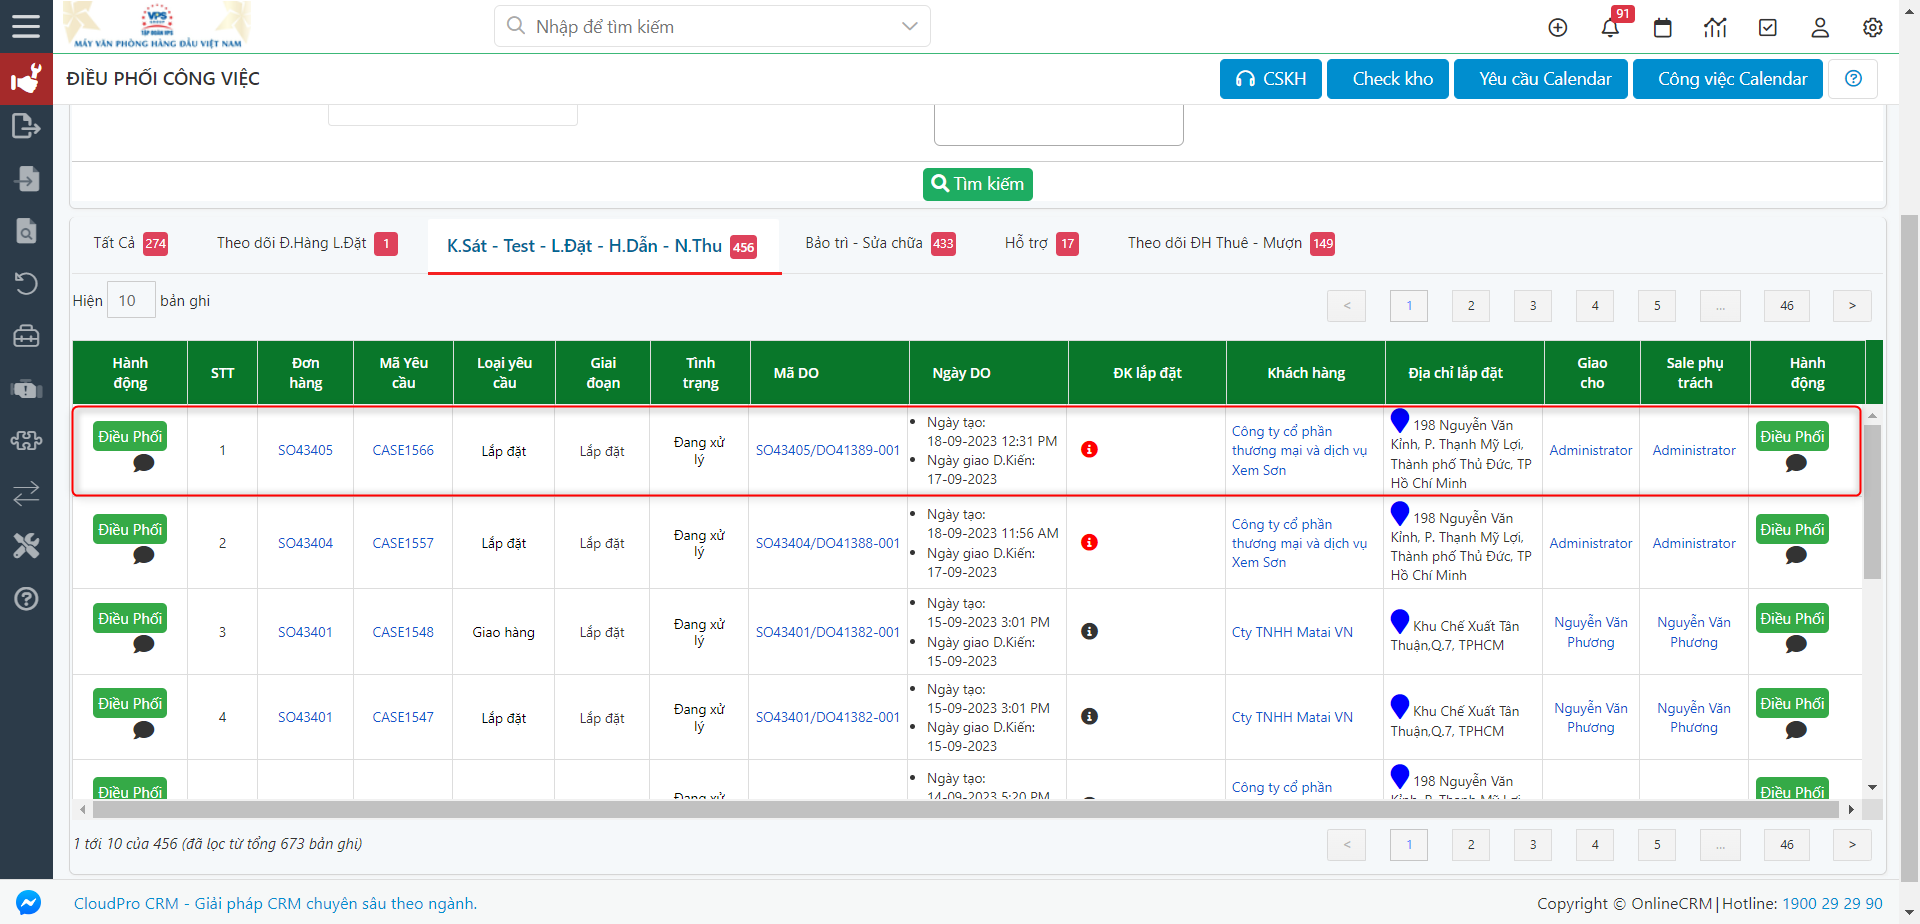Open the hamburger main menu

click(x=26, y=26)
